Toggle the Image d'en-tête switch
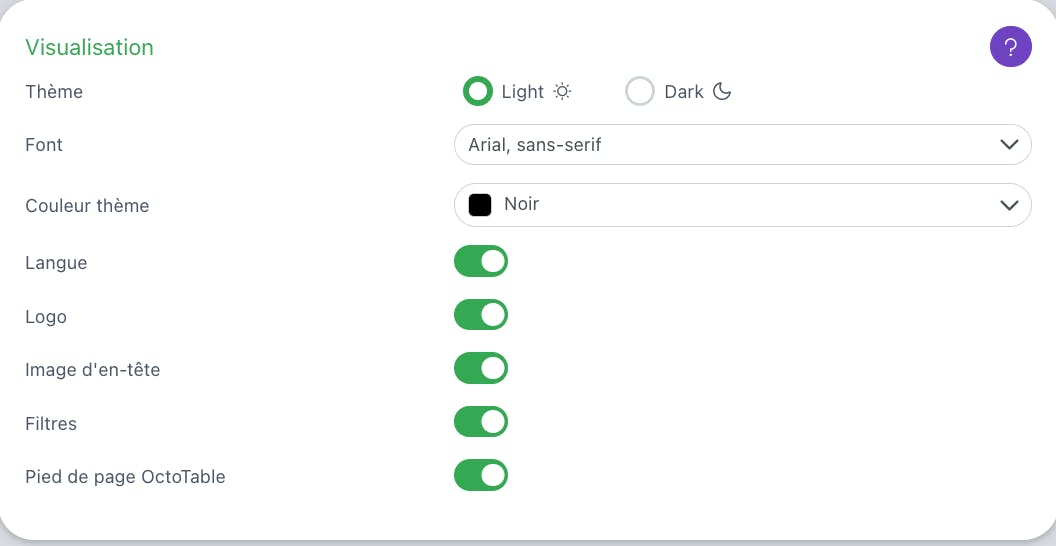Viewport: 1056px width, 546px height. click(481, 369)
